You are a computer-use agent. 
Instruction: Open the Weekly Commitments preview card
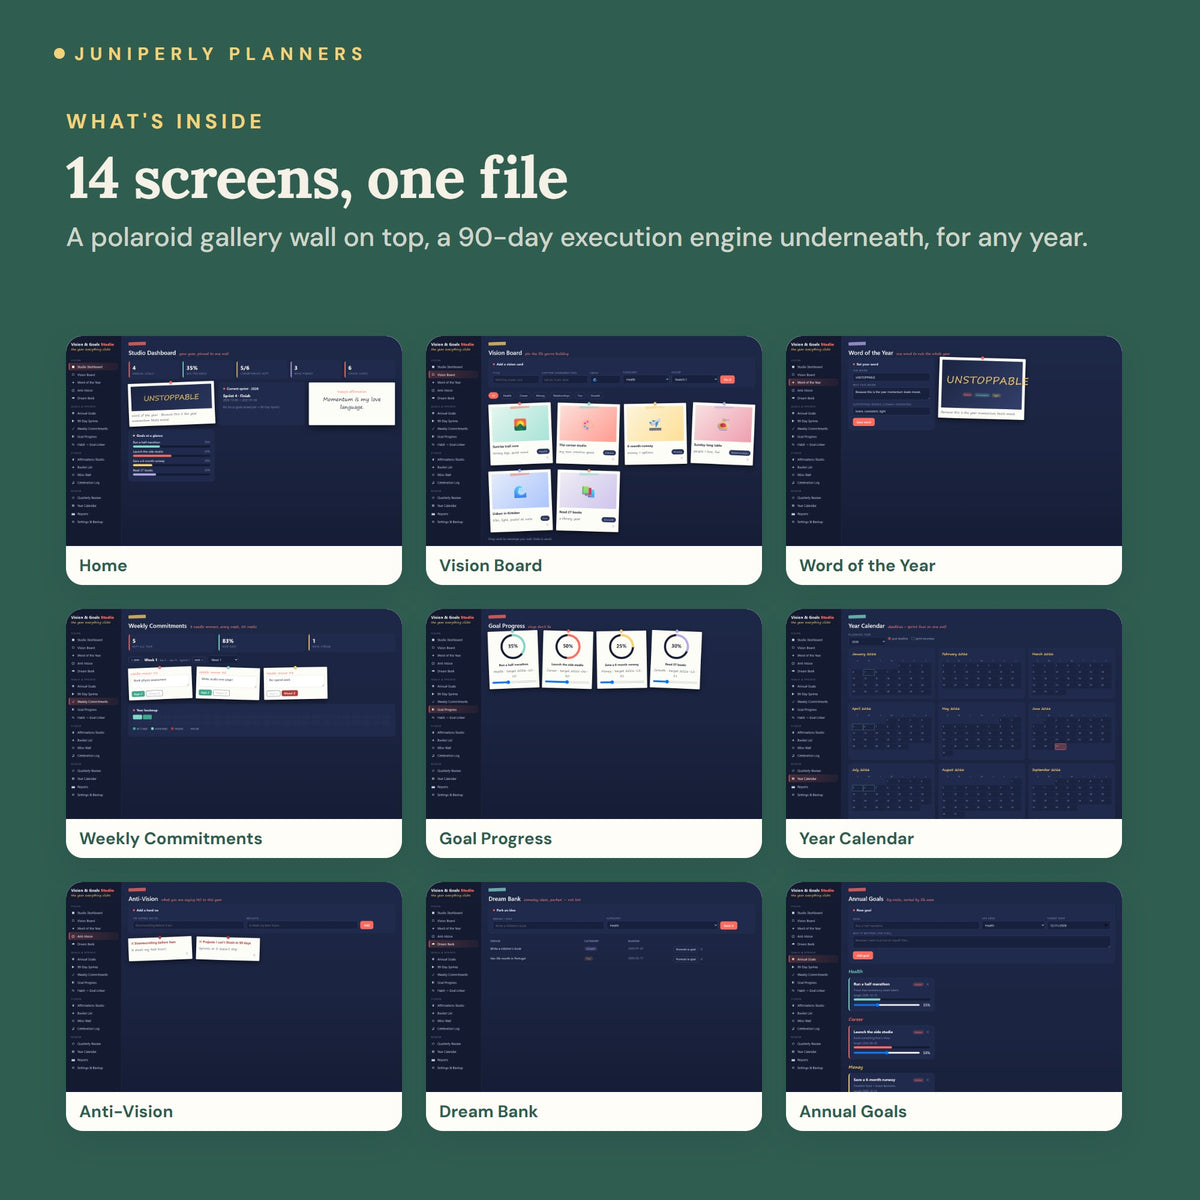tap(234, 733)
